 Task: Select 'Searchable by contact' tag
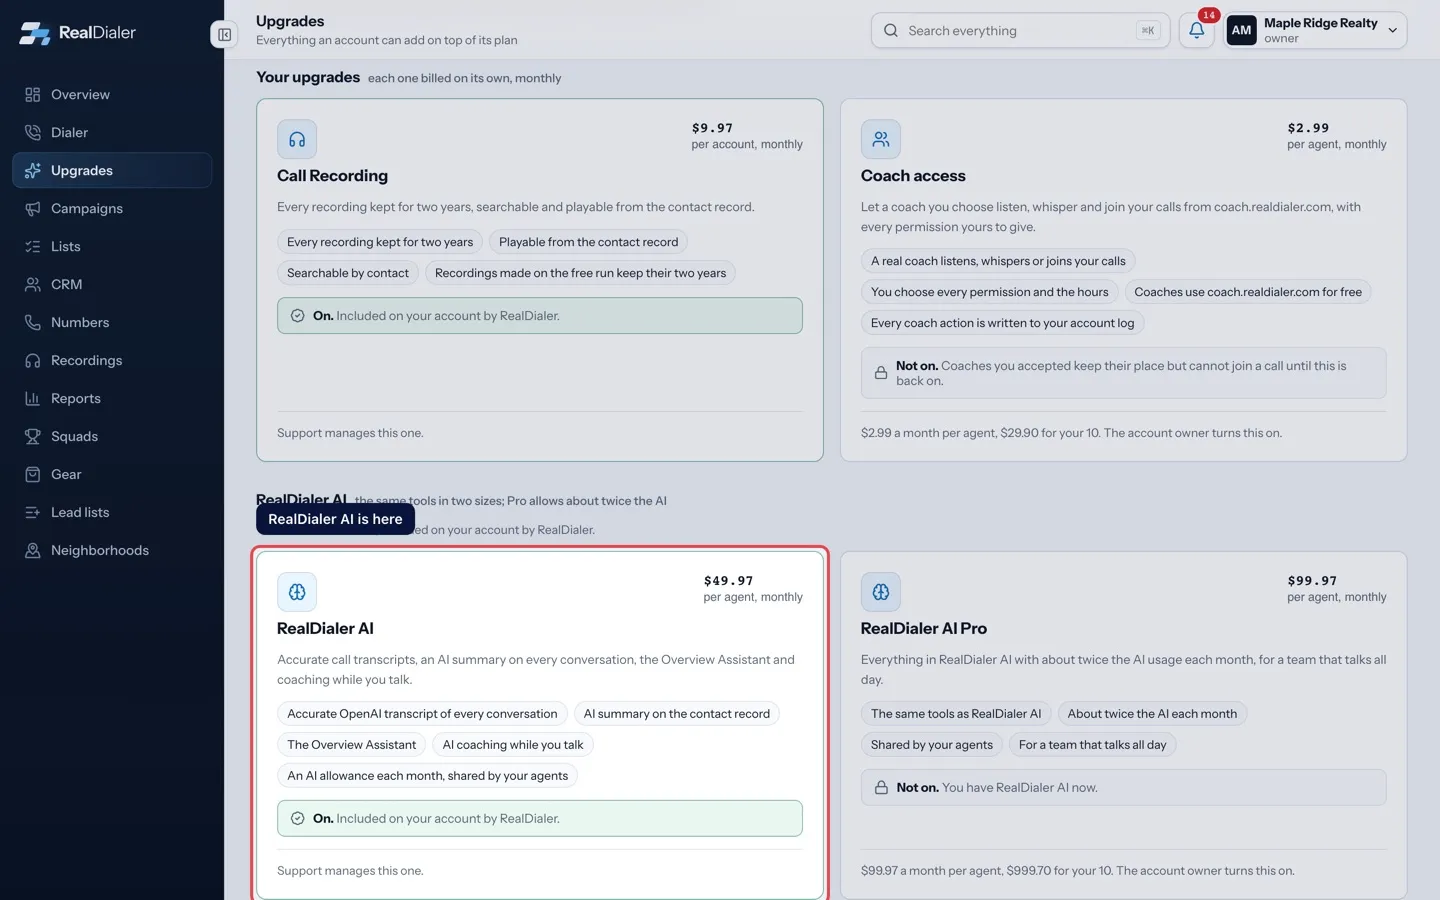(348, 273)
